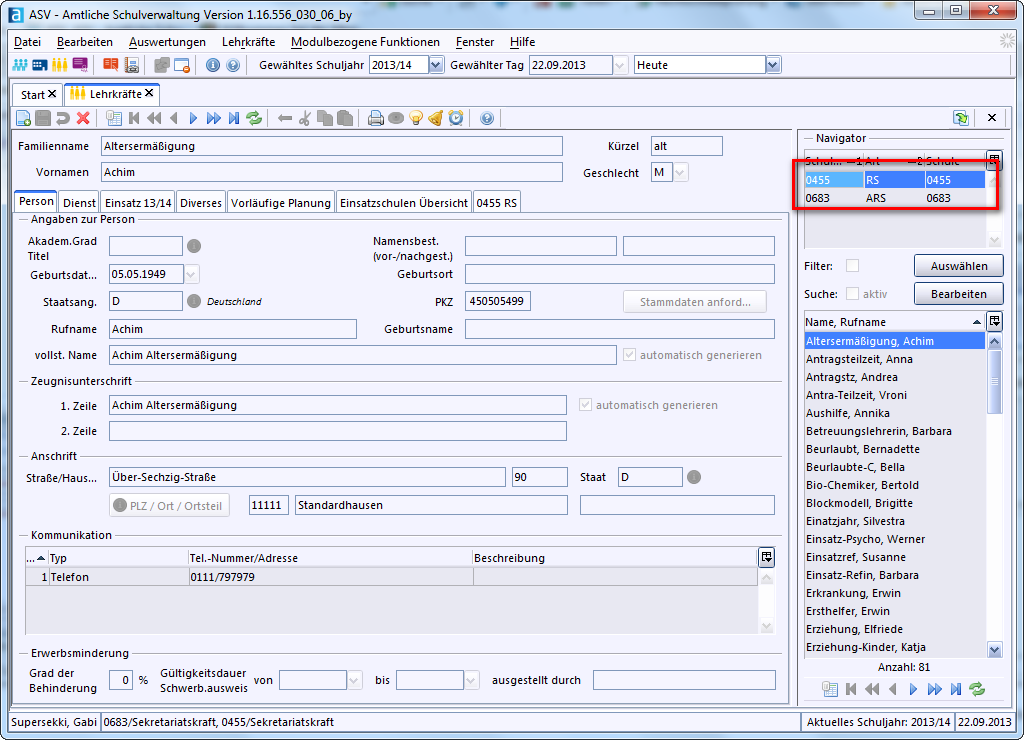Click the scissors cut icon

(x=304, y=118)
